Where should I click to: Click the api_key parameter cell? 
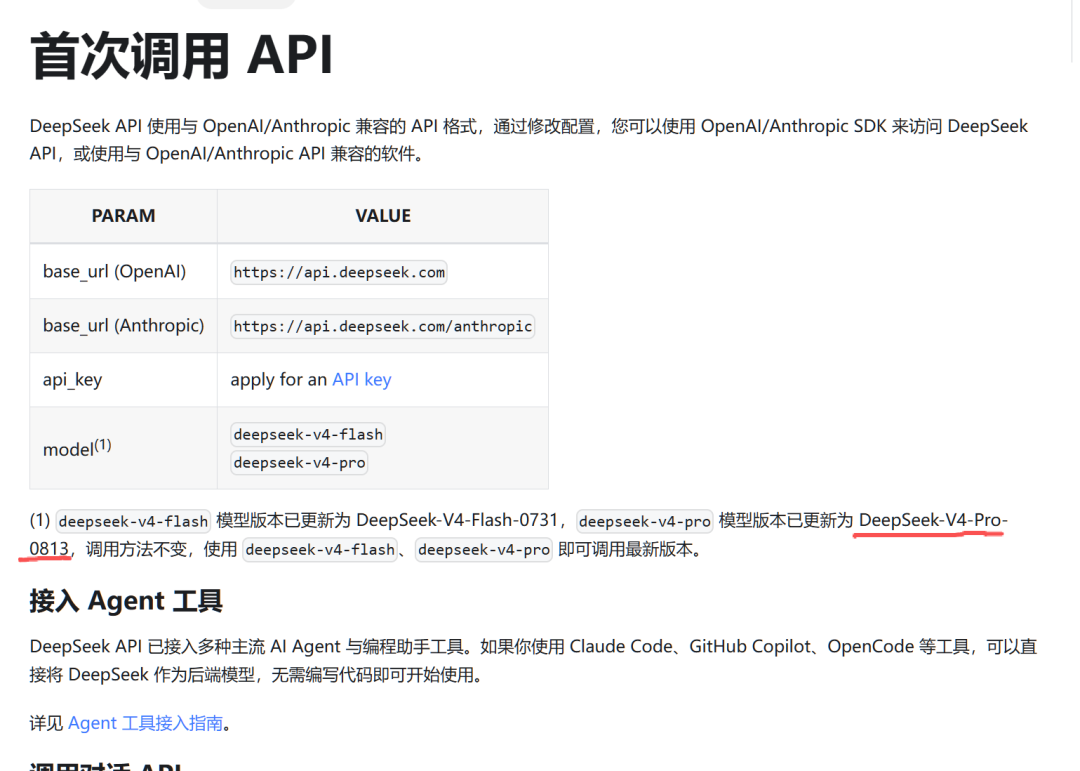coord(123,380)
